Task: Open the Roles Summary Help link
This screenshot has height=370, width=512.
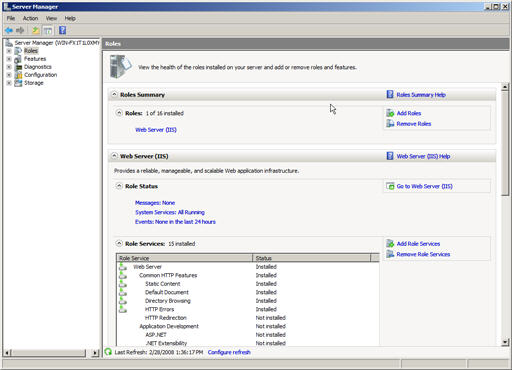Action: pyautogui.click(x=421, y=95)
